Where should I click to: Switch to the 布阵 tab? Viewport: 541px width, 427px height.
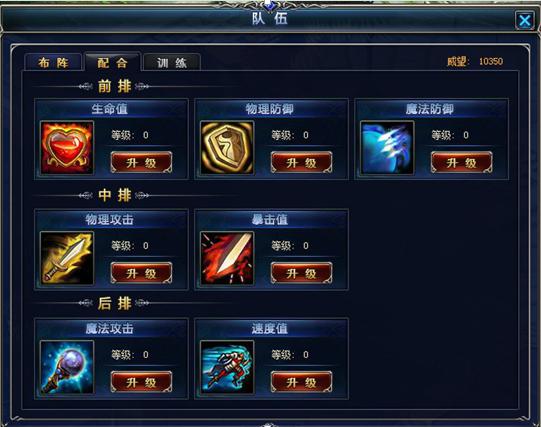tap(53, 62)
